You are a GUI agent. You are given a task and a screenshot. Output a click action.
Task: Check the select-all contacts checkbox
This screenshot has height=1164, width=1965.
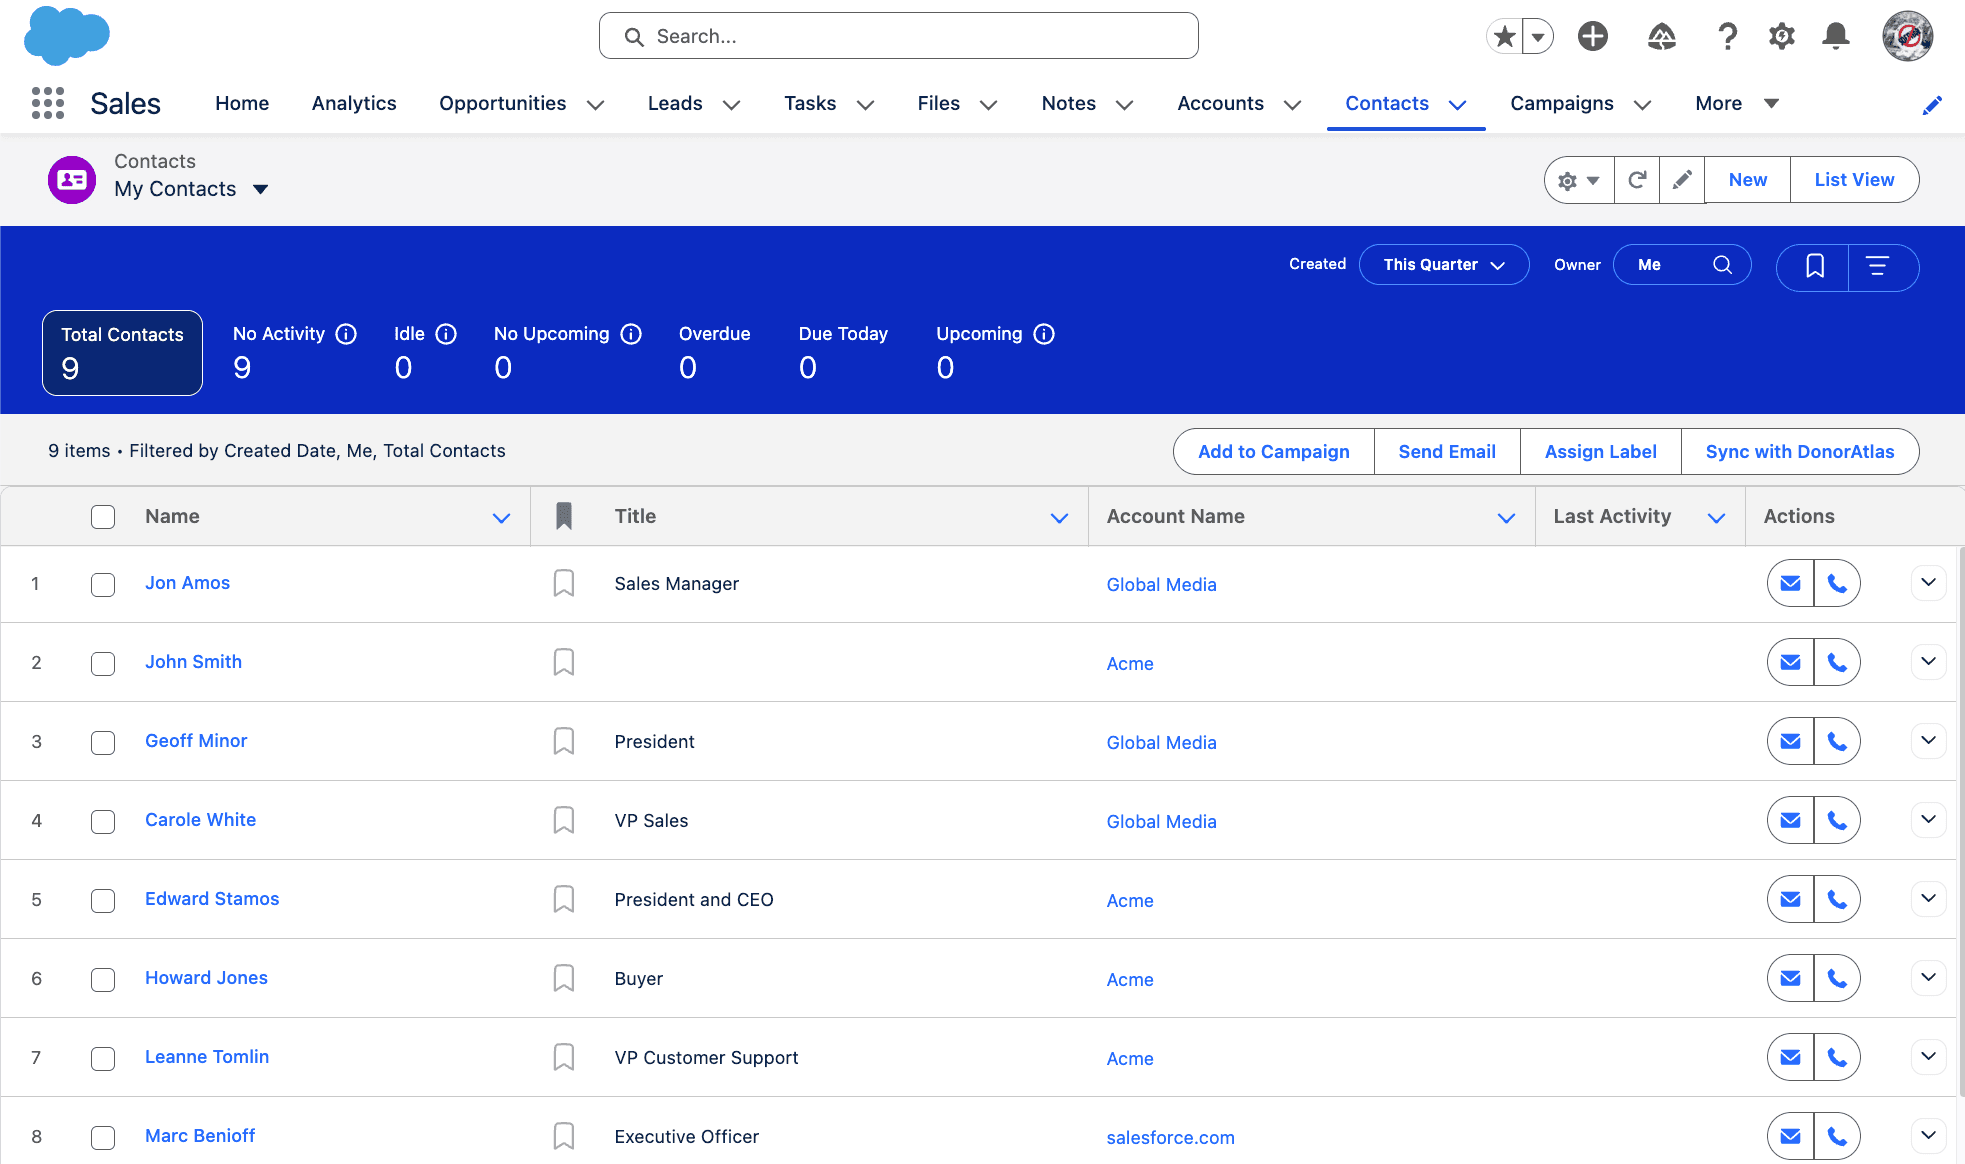(x=103, y=516)
